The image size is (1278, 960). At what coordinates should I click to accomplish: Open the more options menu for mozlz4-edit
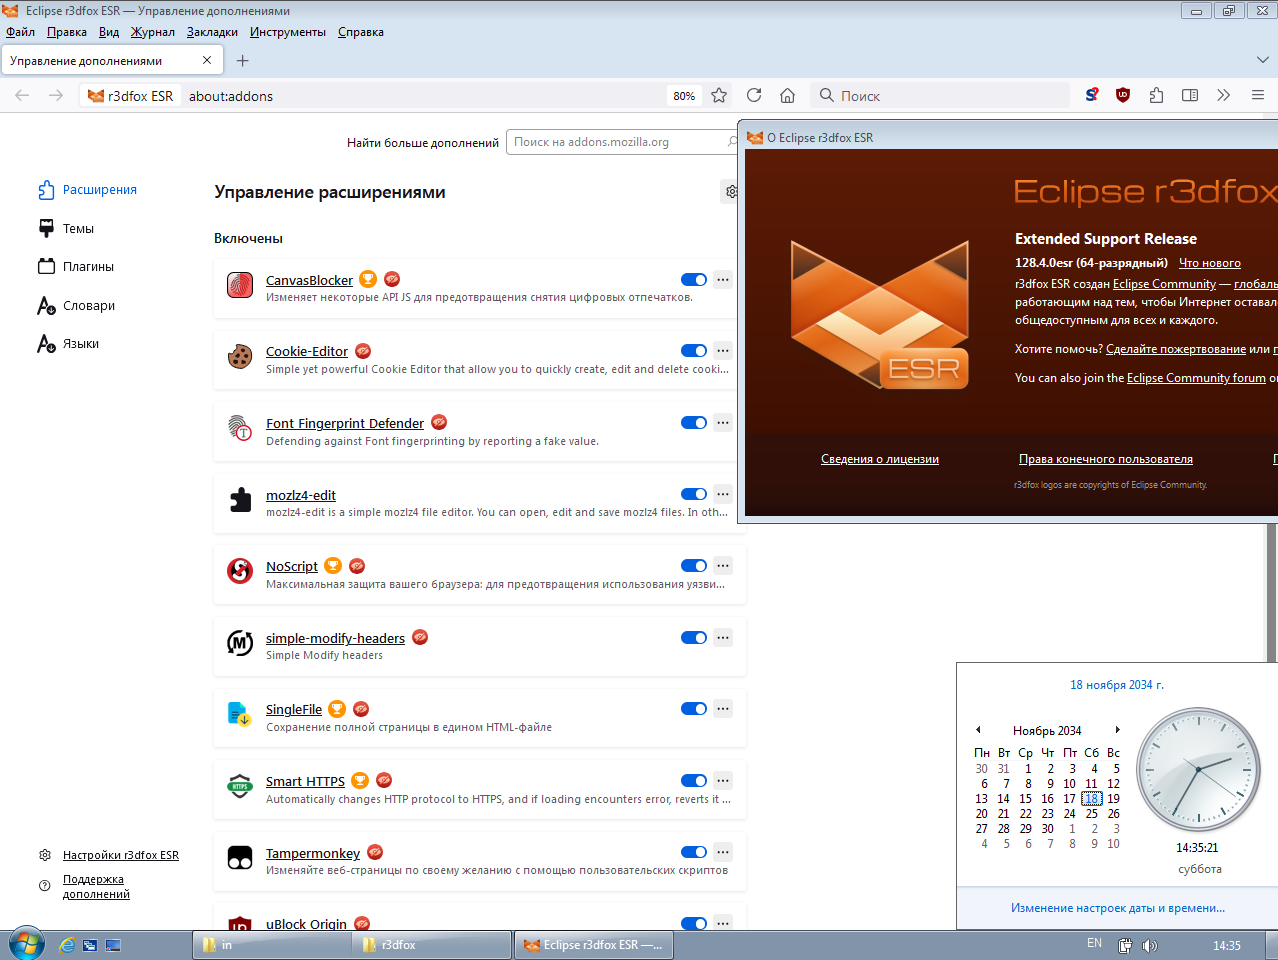point(723,494)
